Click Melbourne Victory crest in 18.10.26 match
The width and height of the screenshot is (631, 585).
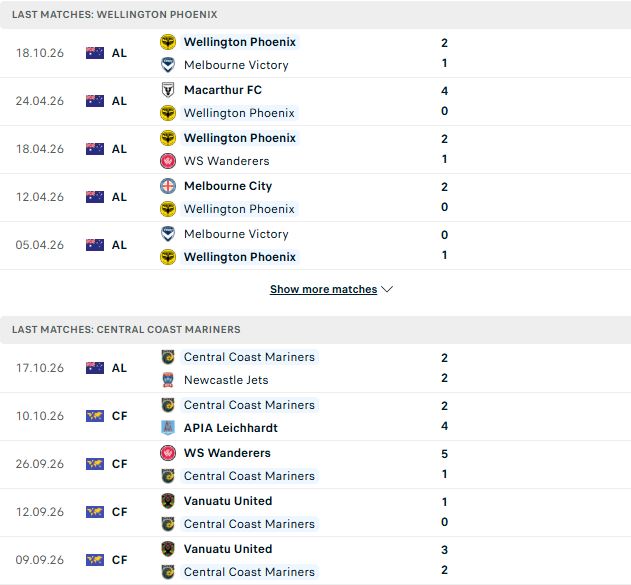coord(168,65)
